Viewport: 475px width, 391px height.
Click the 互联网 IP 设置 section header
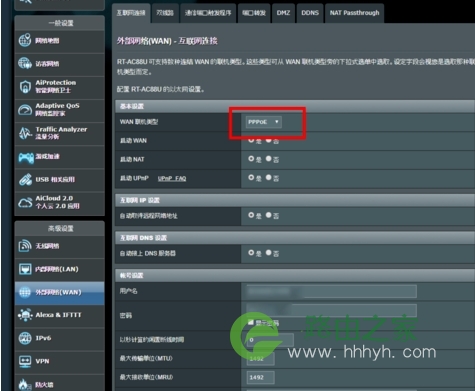pos(295,200)
